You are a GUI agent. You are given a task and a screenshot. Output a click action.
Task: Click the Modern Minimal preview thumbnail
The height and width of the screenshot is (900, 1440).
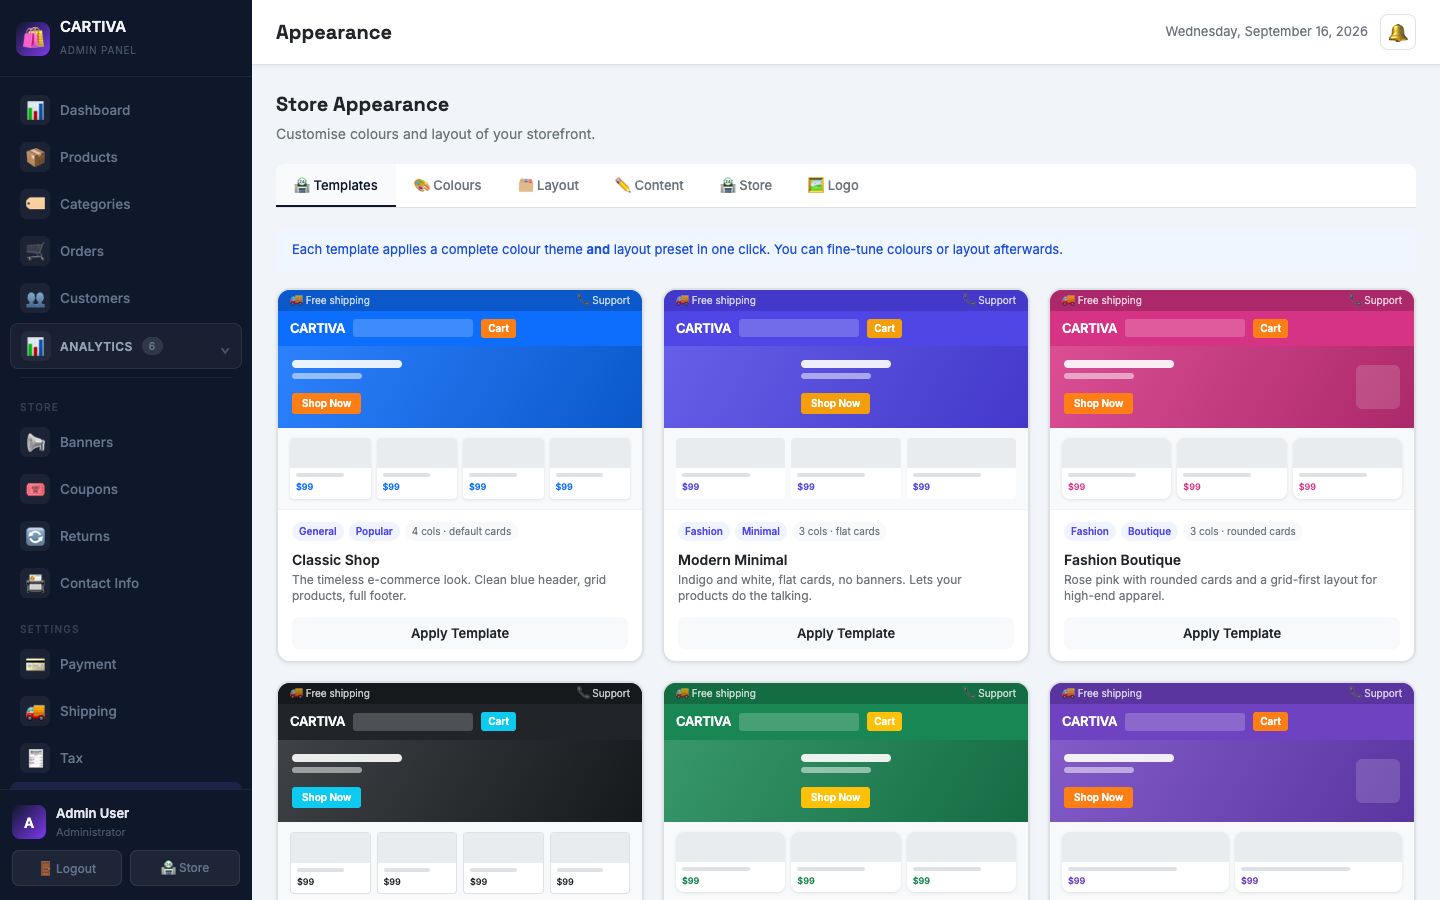pyautogui.click(x=846, y=400)
